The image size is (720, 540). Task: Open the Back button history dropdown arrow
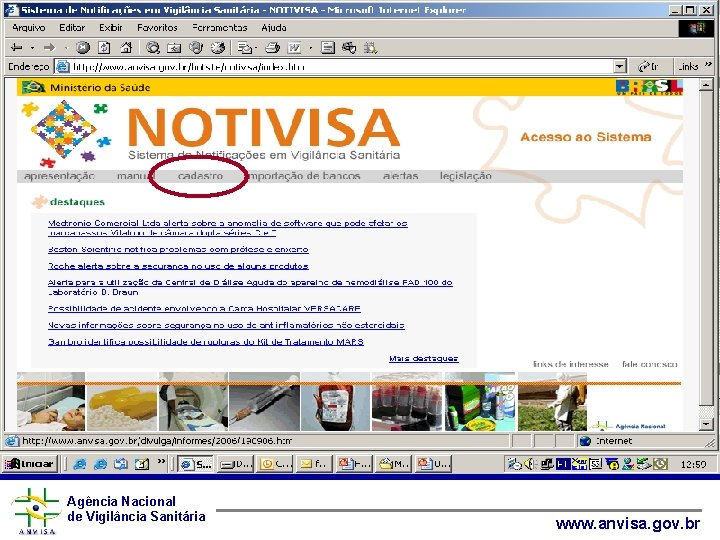click(32, 48)
